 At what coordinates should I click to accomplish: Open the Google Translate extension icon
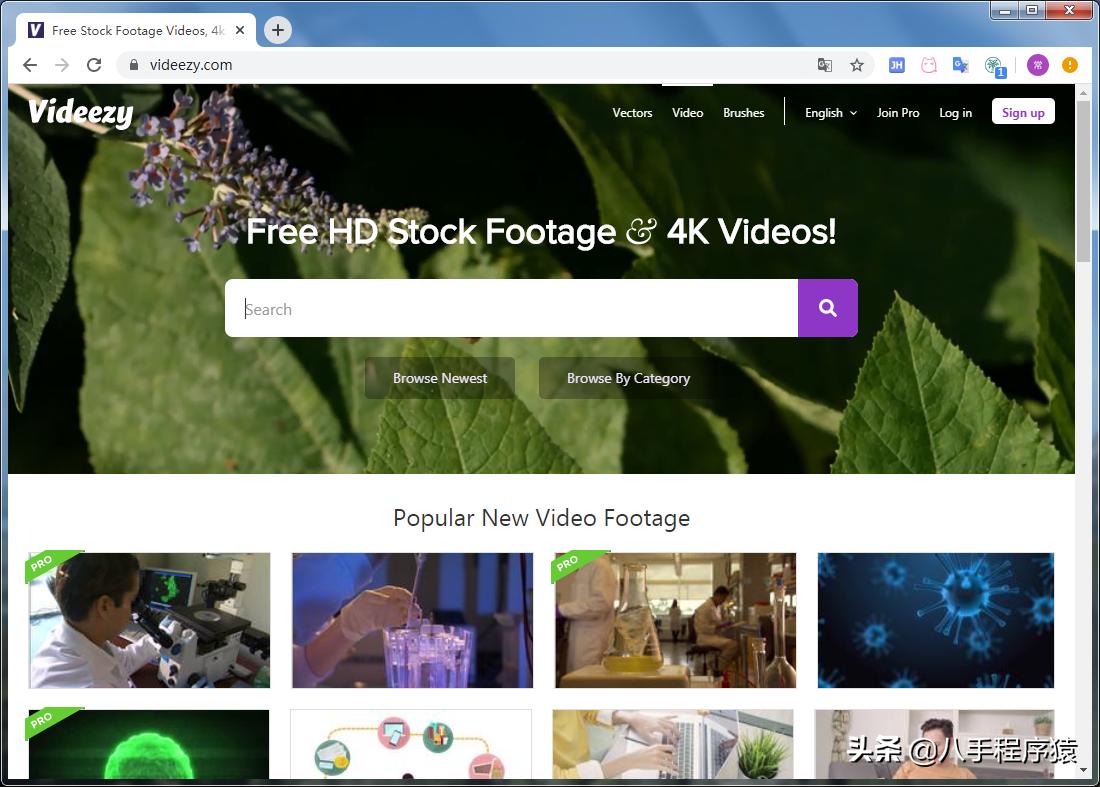(960, 65)
